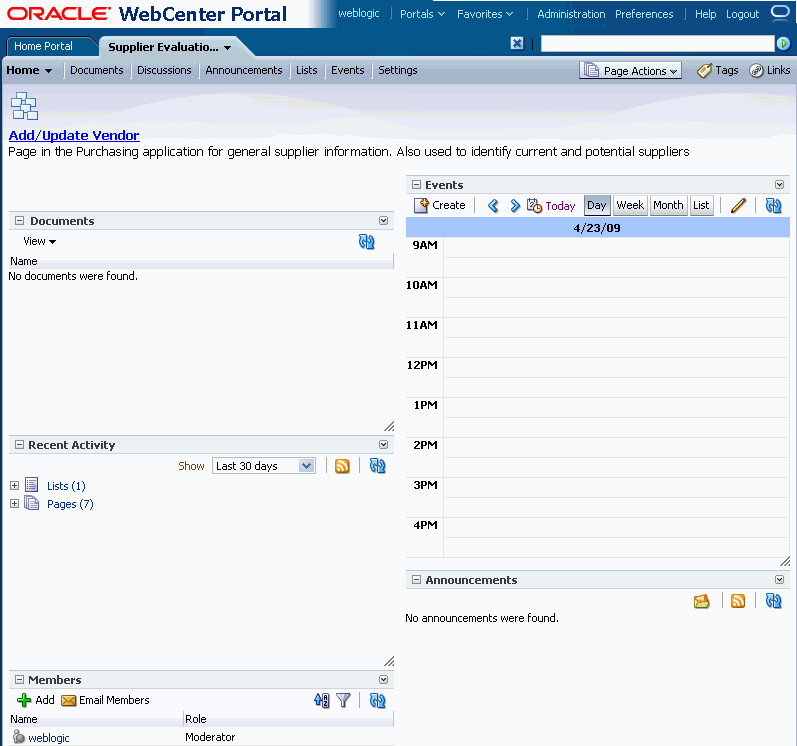Go to portal Settings page
Image resolution: width=797 pixels, height=746 pixels.
[x=397, y=70]
